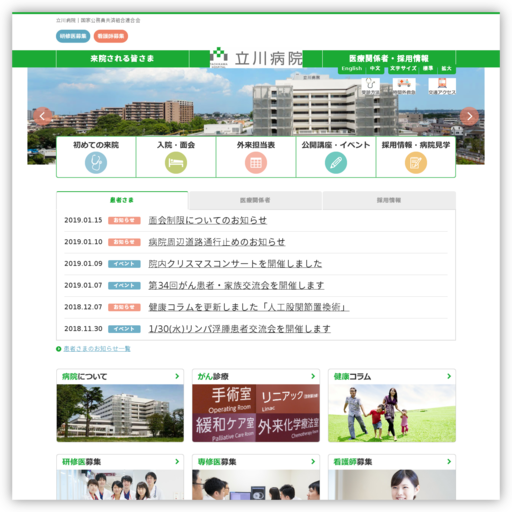
Task: Open the group of residents photo thumbnail
Action: (120, 485)
